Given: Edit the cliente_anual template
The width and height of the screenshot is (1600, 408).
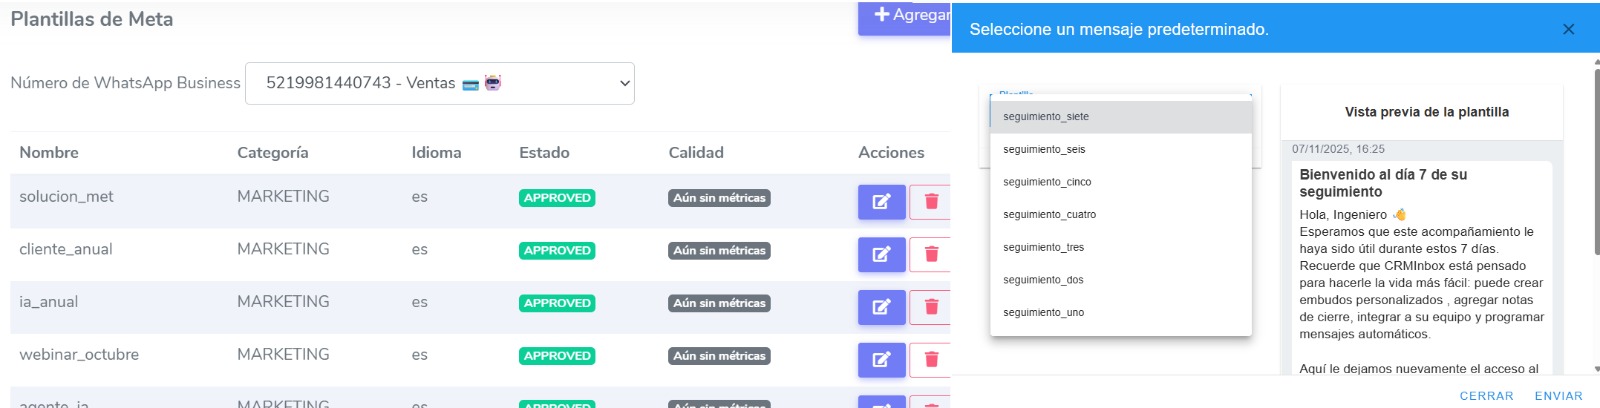Looking at the screenshot, I should (881, 254).
